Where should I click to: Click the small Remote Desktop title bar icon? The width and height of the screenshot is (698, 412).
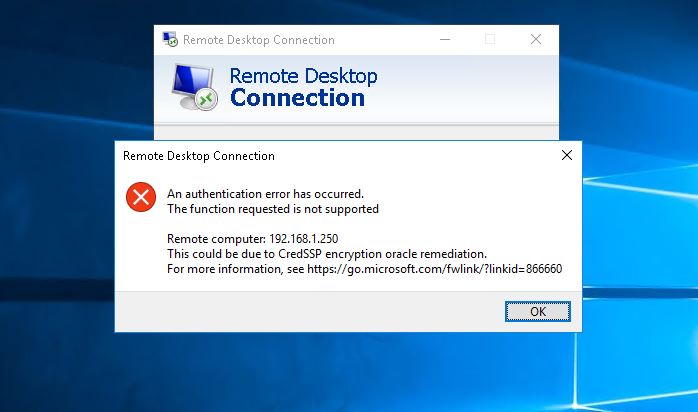tap(171, 40)
